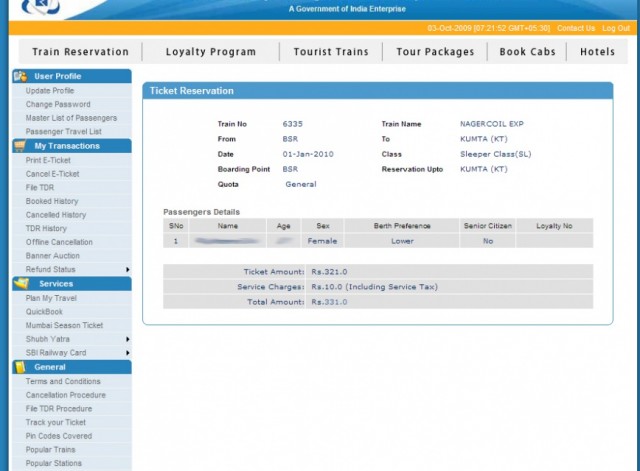Open the Contact Us link

(x=575, y=28)
